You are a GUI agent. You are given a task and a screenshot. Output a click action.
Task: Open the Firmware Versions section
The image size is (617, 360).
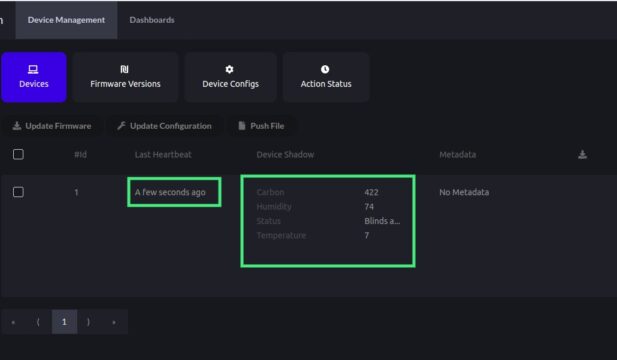125,77
